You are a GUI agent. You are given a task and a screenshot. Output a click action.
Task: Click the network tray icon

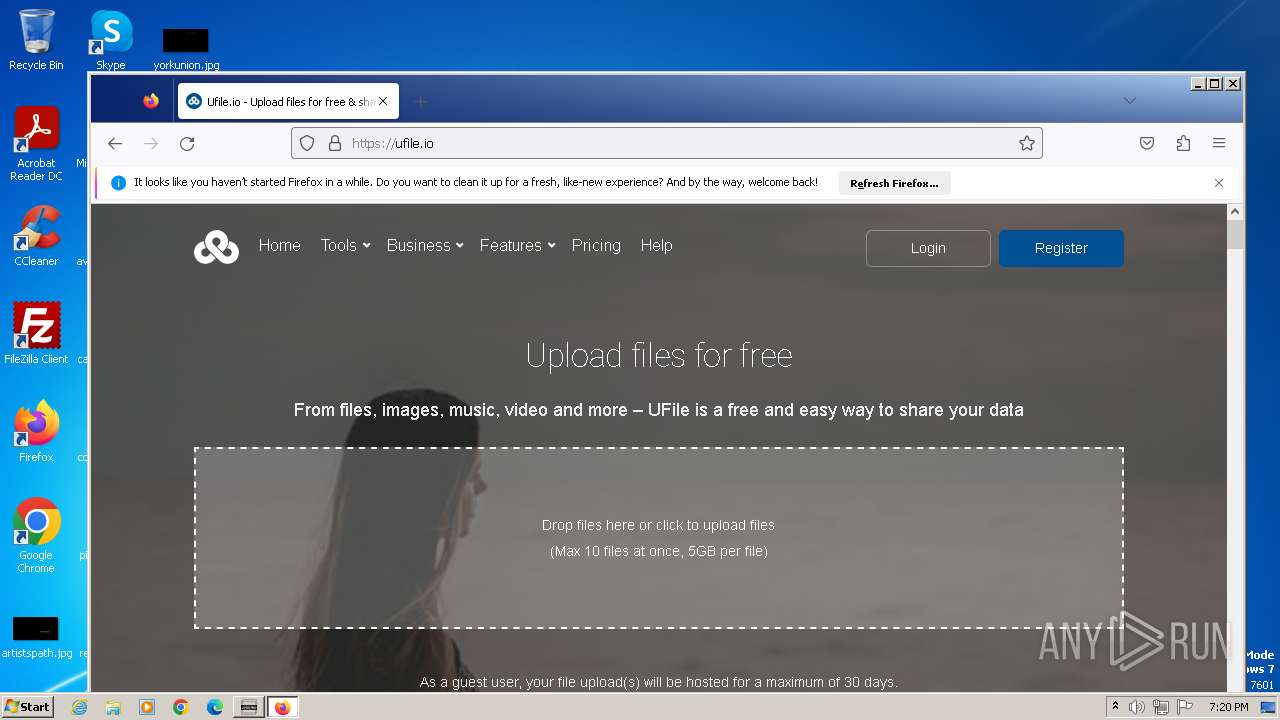tap(1161, 707)
